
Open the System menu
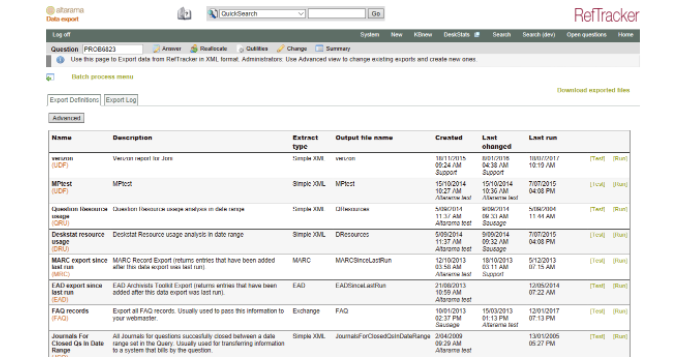(370, 35)
